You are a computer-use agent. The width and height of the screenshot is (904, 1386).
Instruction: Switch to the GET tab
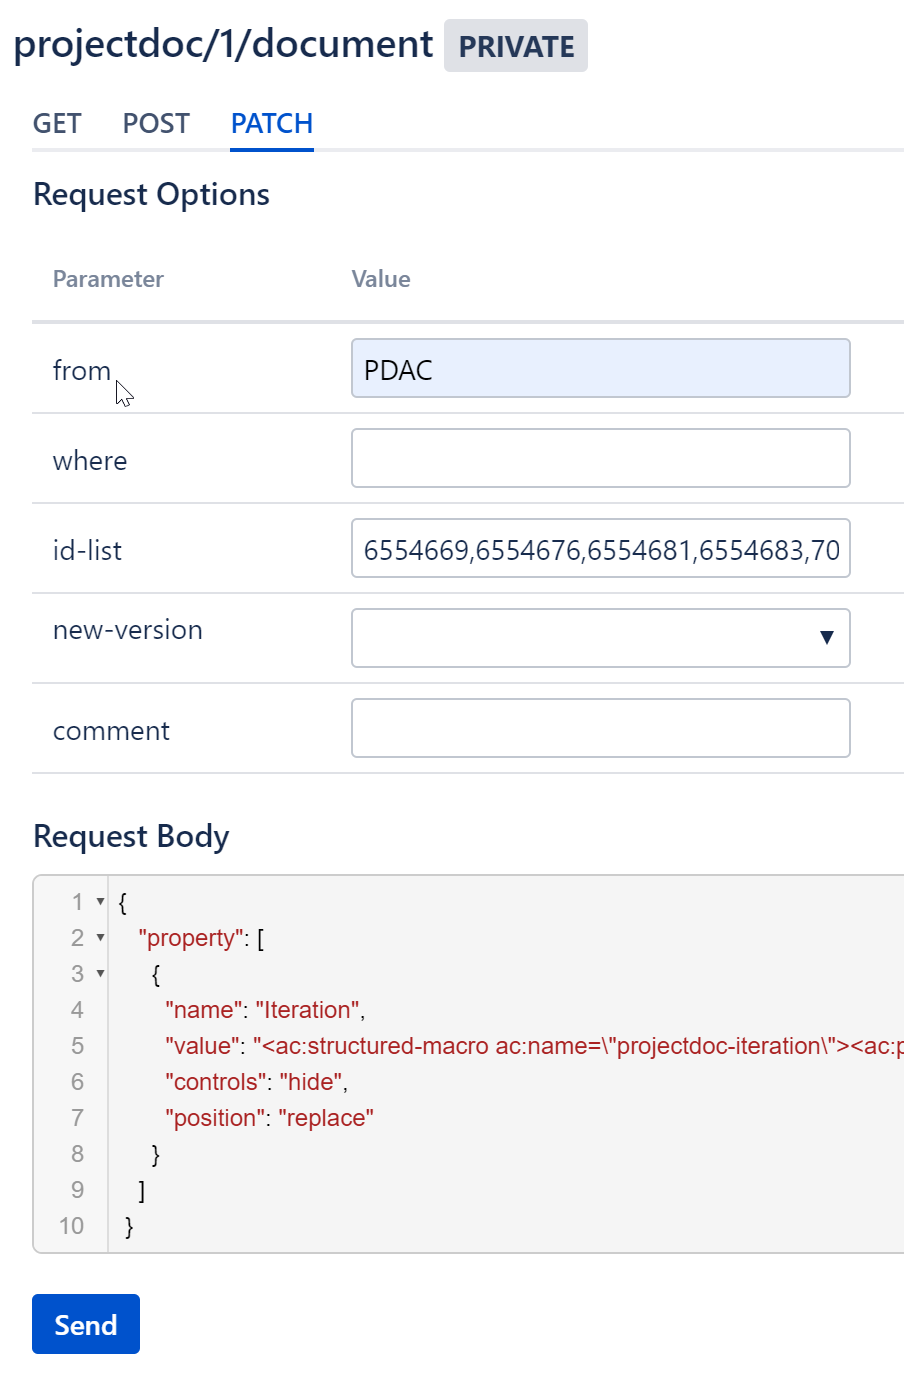tap(57, 124)
